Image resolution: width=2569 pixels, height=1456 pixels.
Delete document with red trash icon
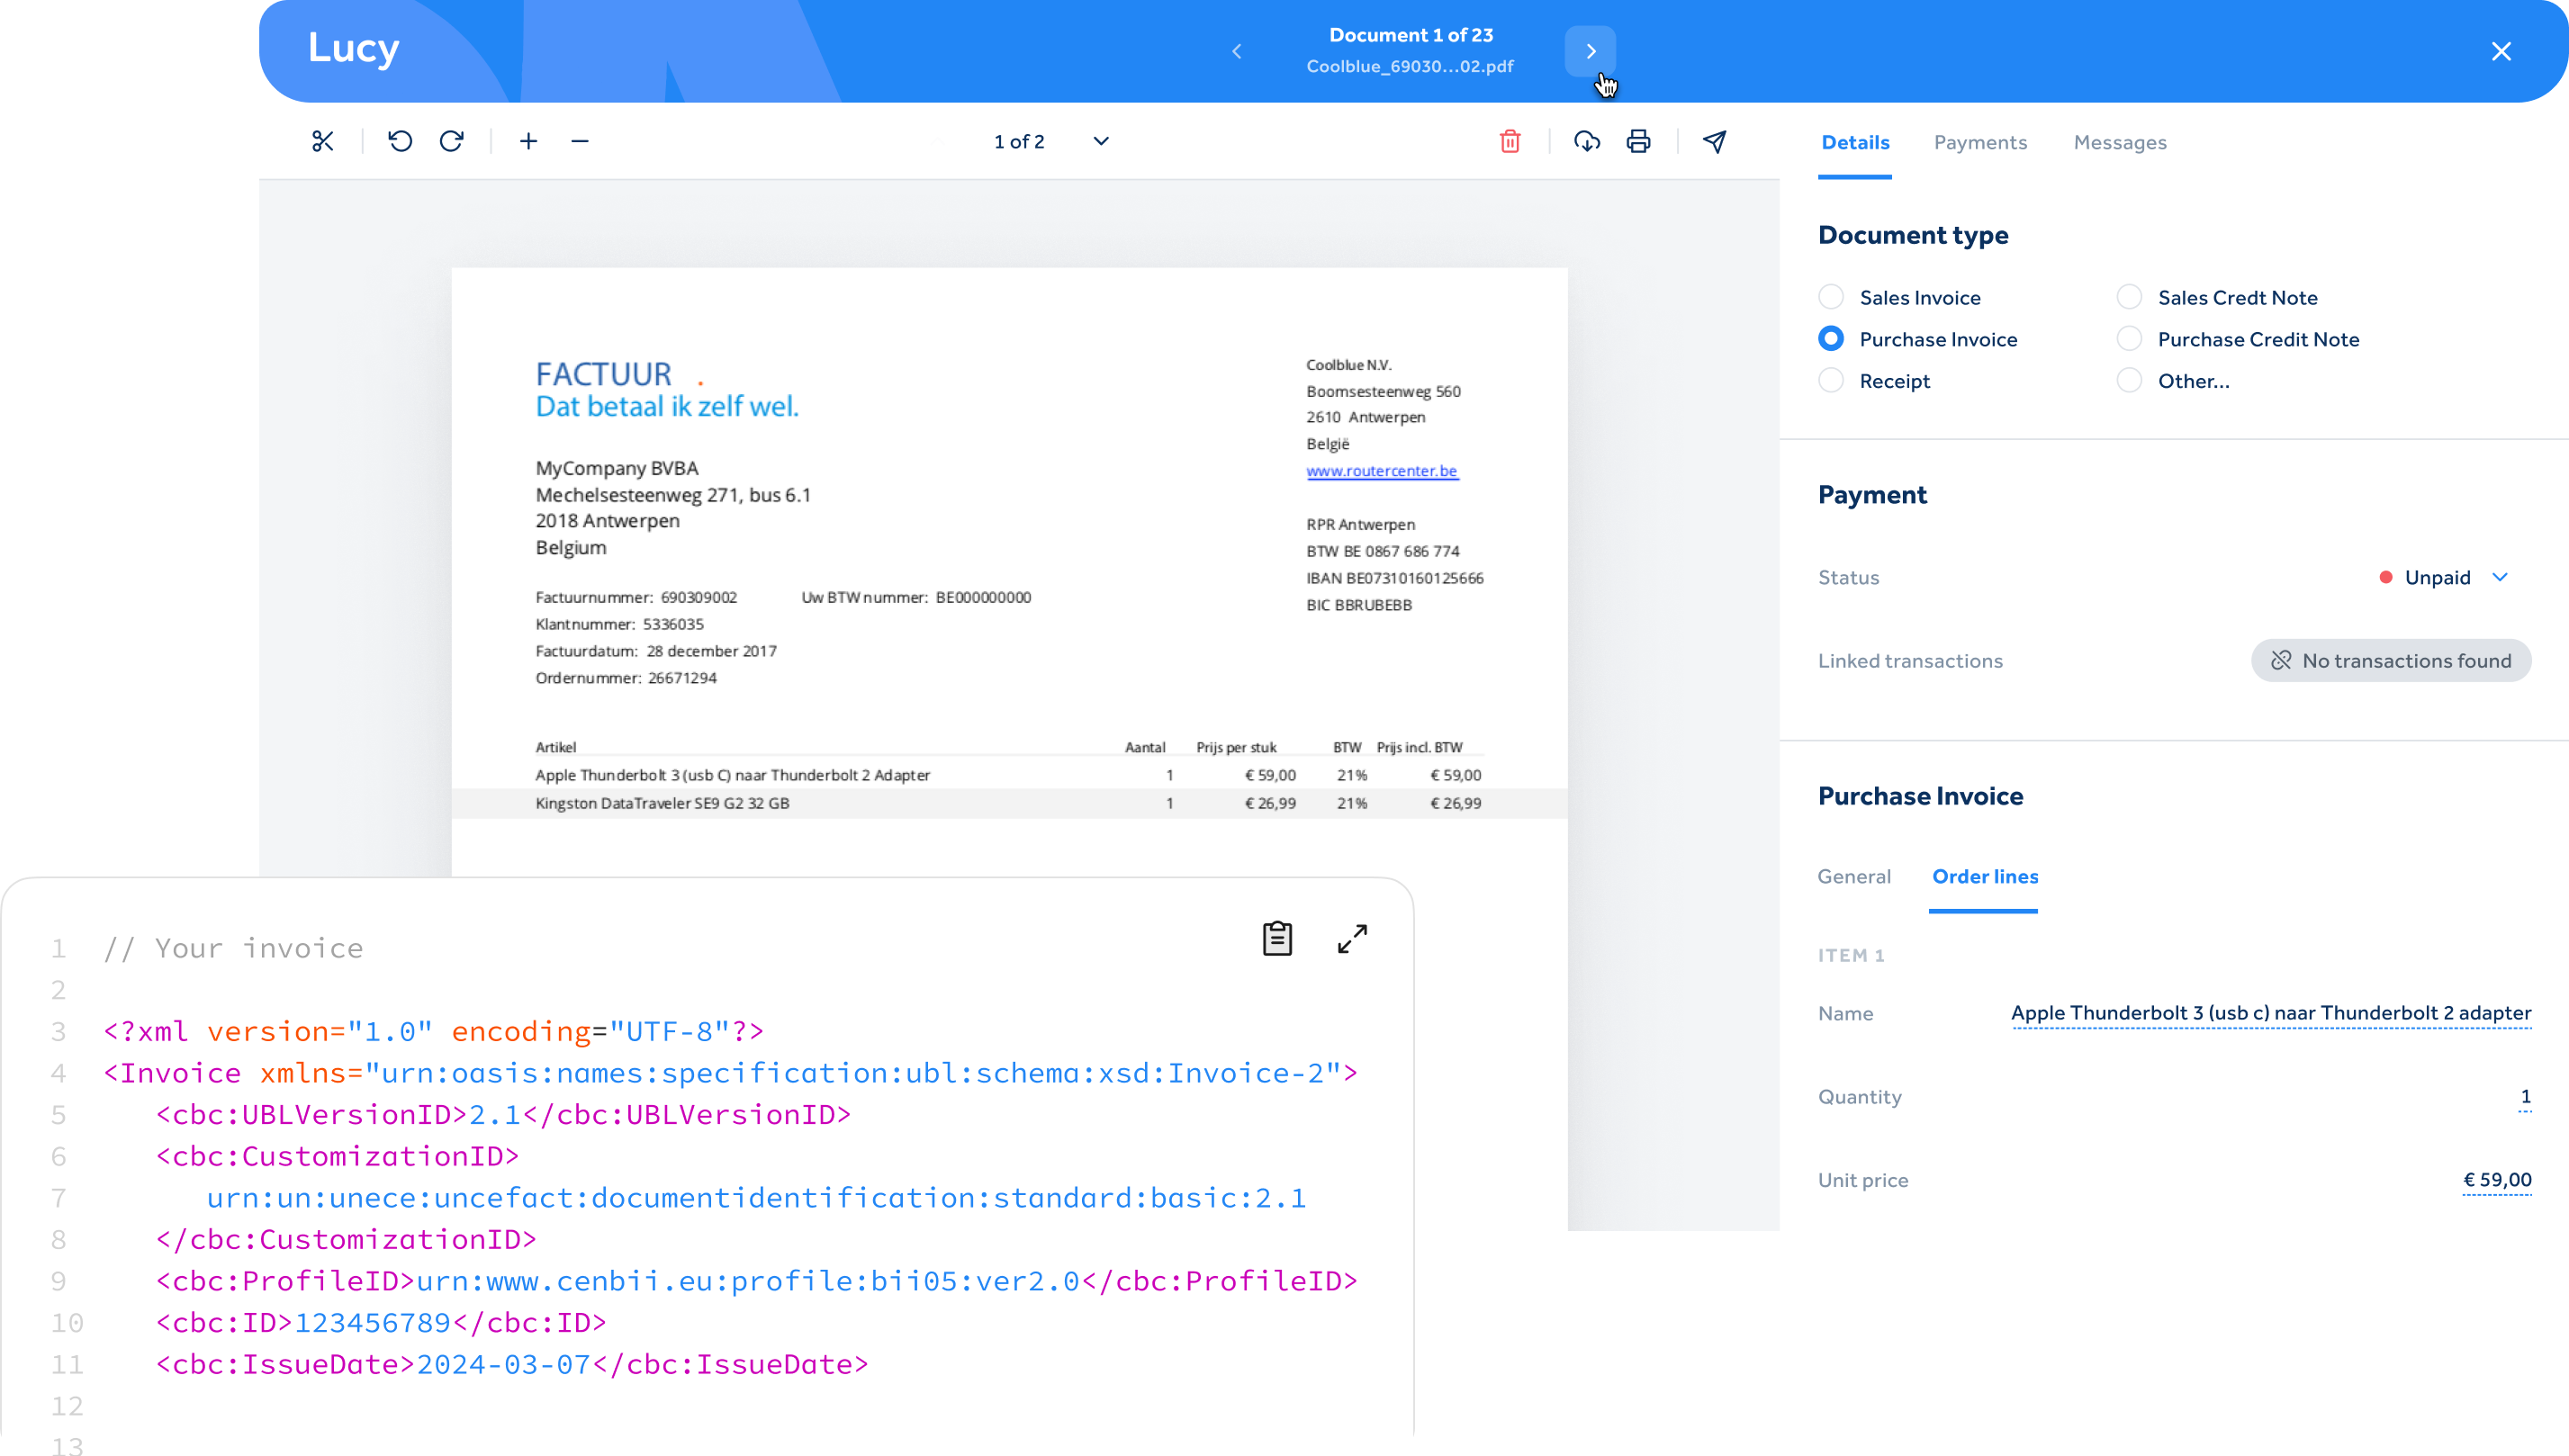(x=1510, y=141)
